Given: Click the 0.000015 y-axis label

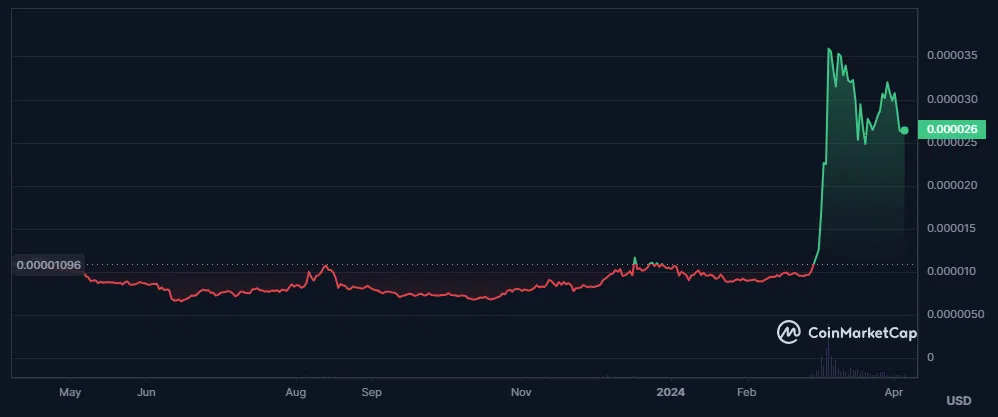Looking at the screenshot, I should (x=952, y=229).
